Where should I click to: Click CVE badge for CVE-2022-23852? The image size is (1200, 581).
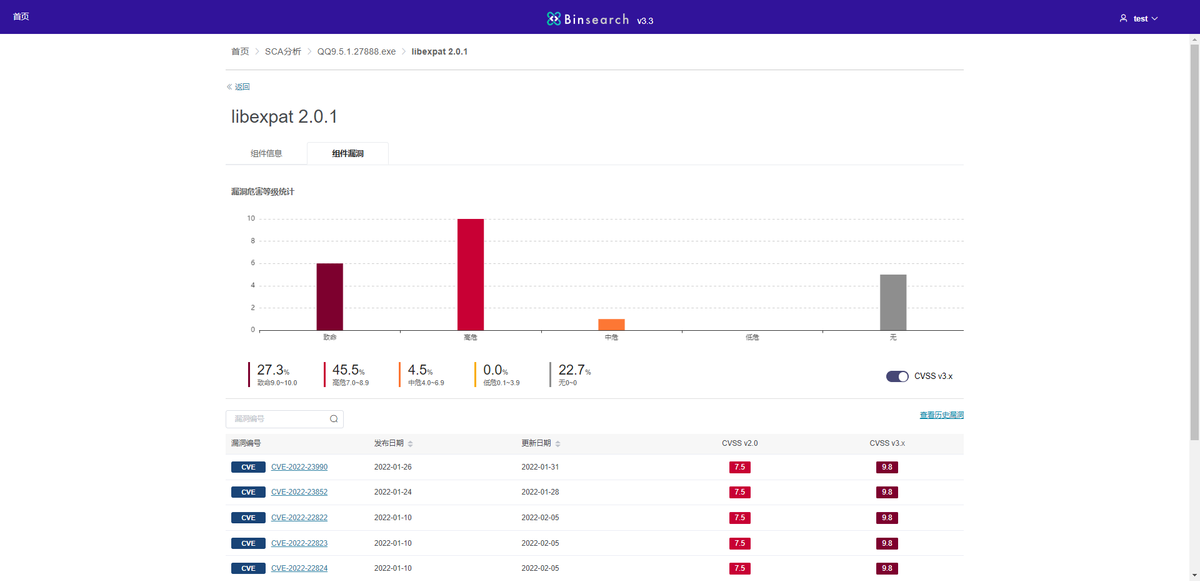[x=248, y=492]
